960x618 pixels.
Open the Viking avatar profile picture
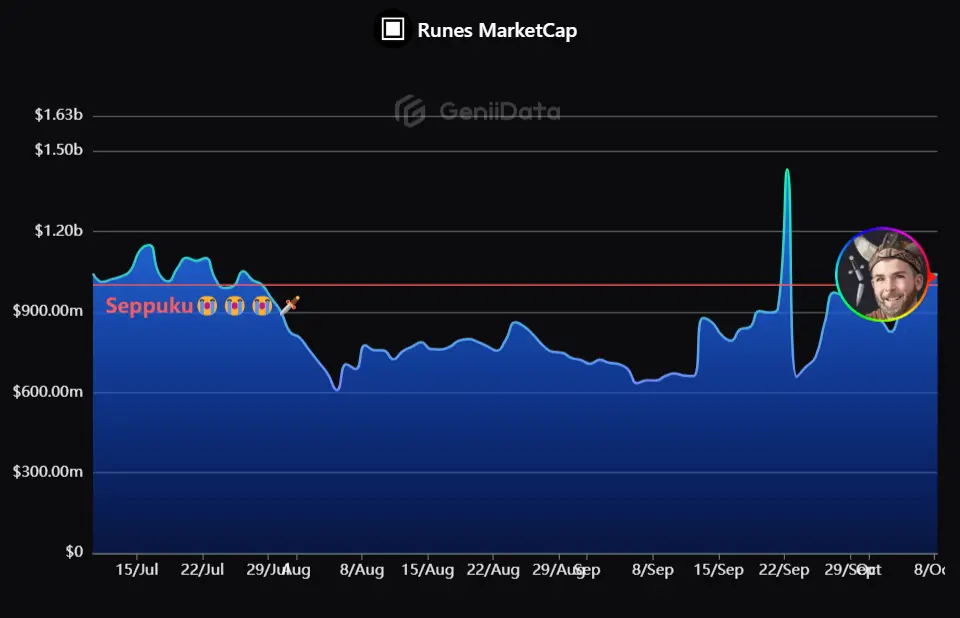883,274
